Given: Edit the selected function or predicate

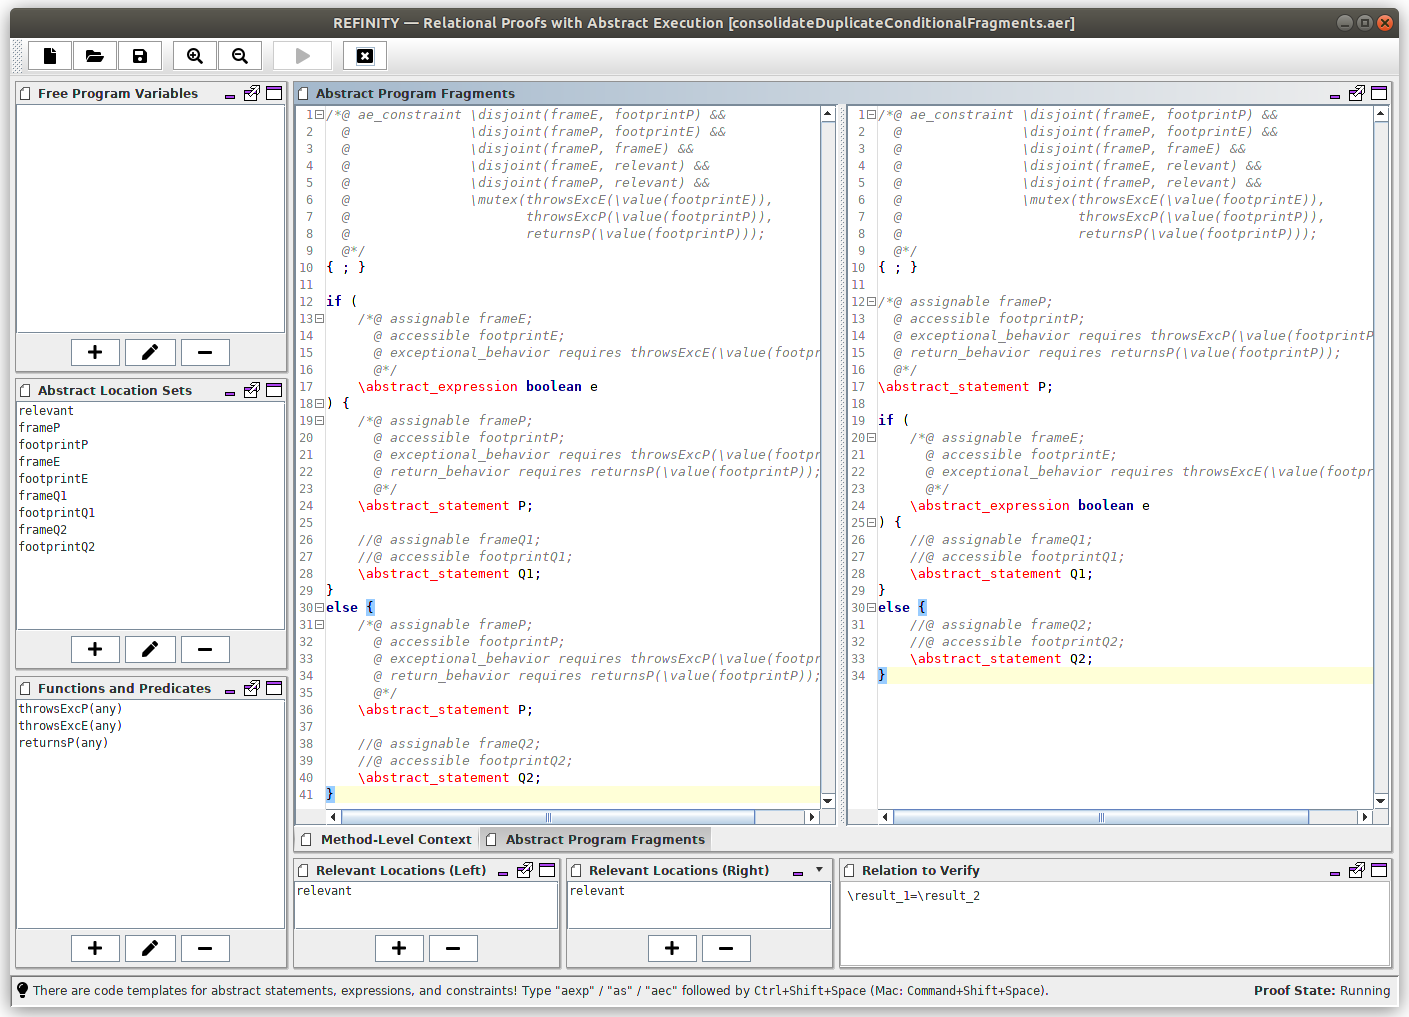Looking at the screenshot, I should pyautogui.click(x=150, y=948).
